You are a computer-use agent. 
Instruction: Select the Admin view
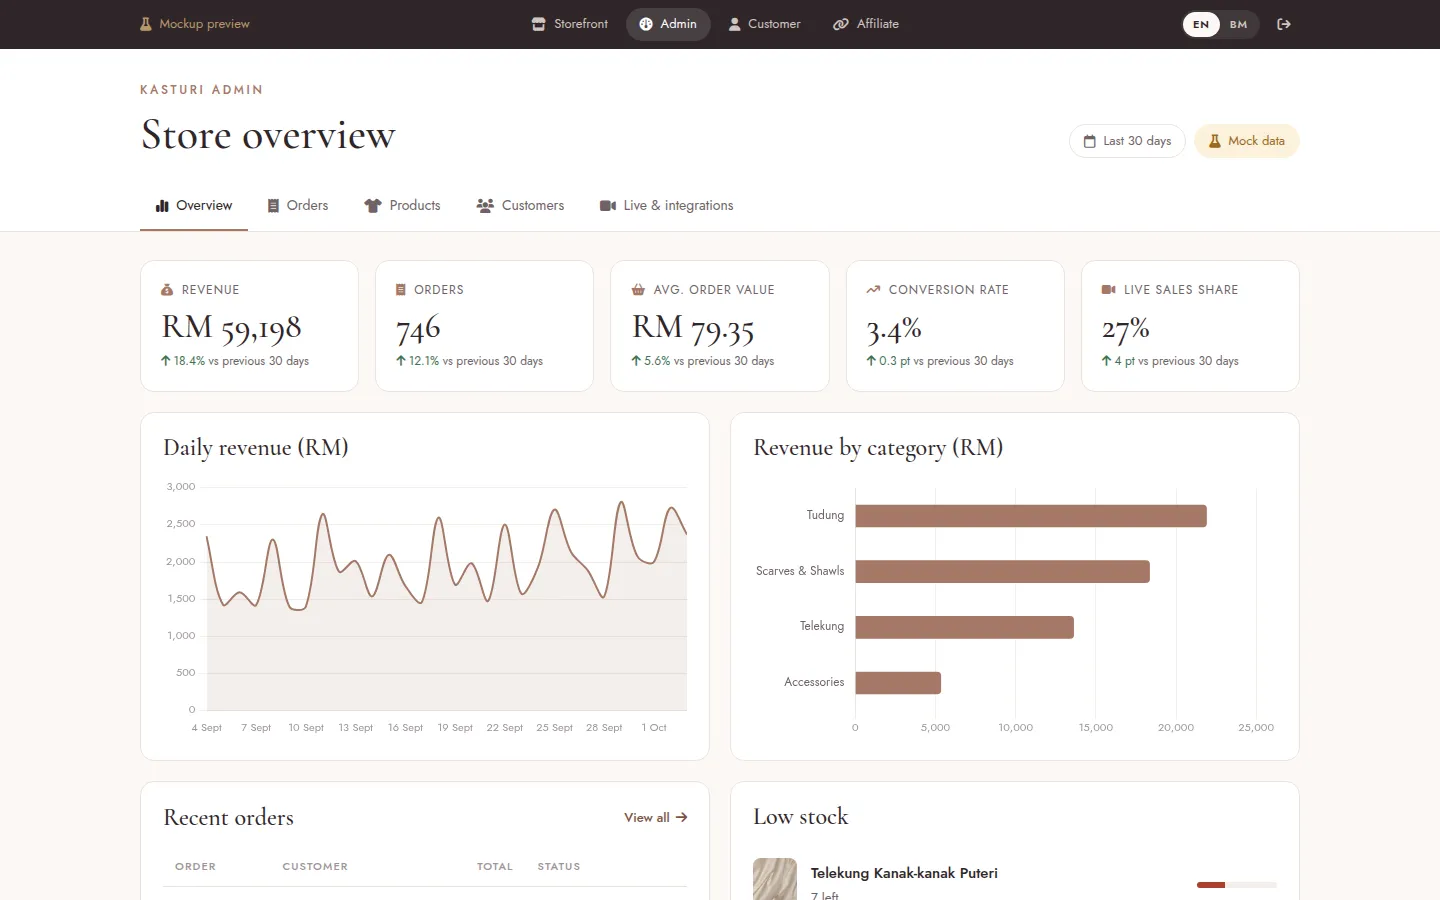tap(668, 24)
